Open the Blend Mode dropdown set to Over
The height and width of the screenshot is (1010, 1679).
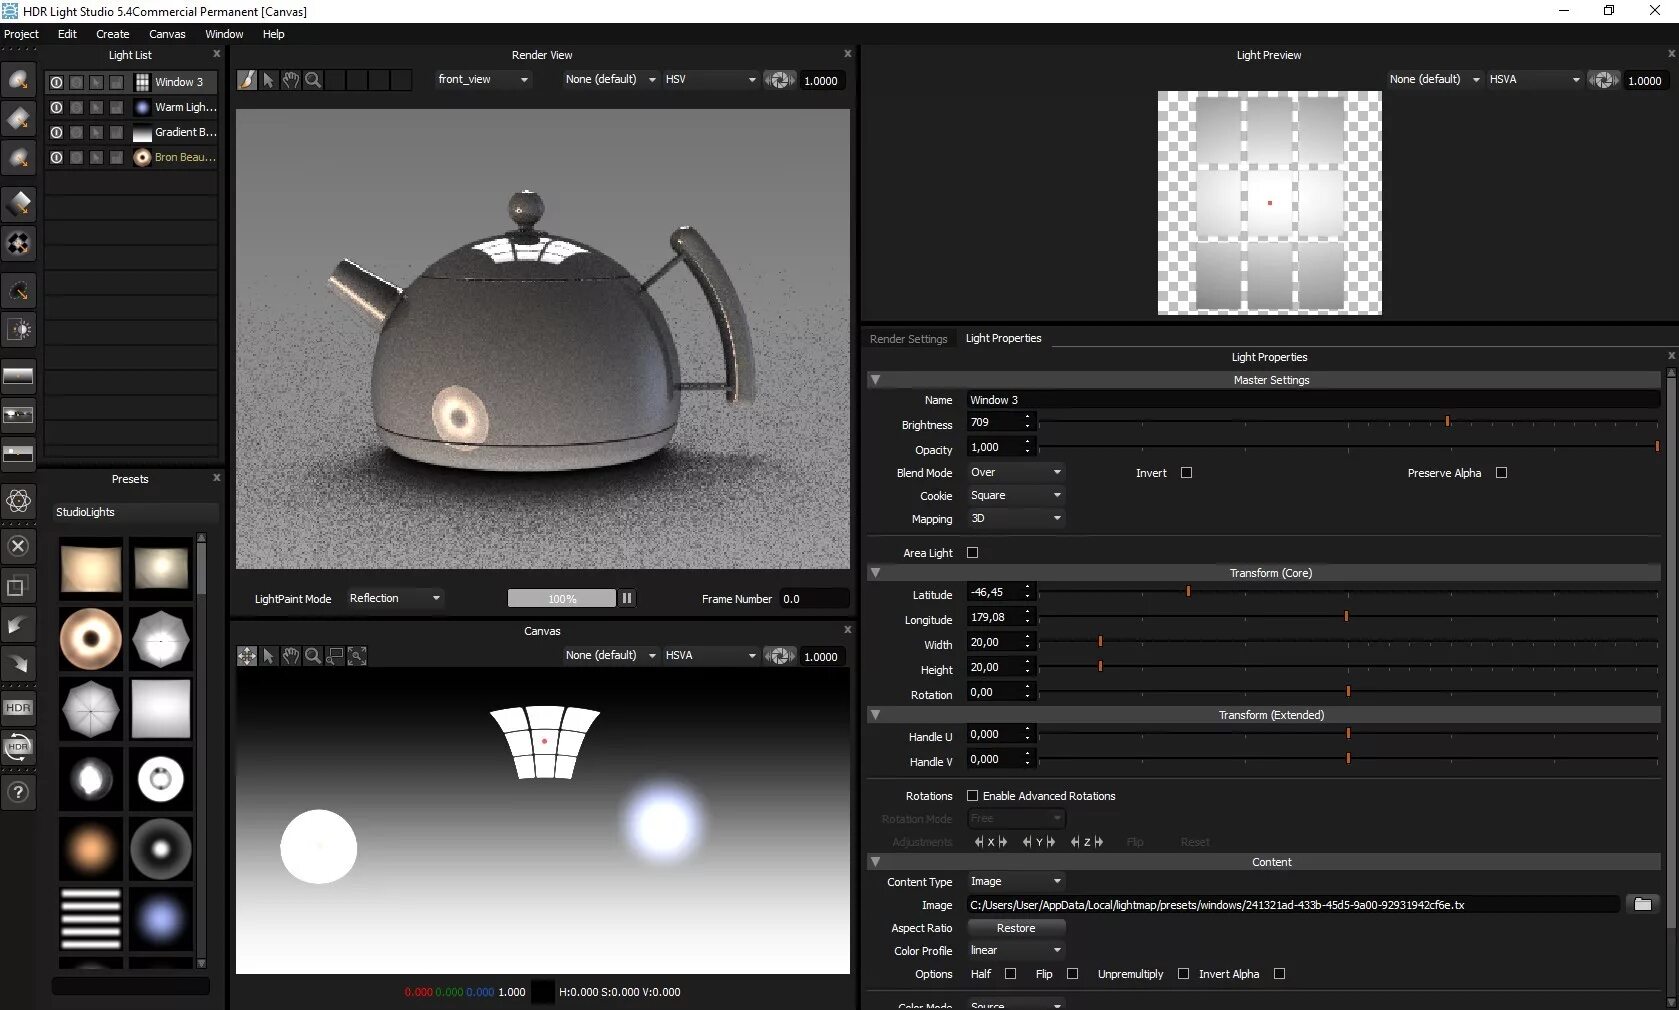coord(1015,472)
